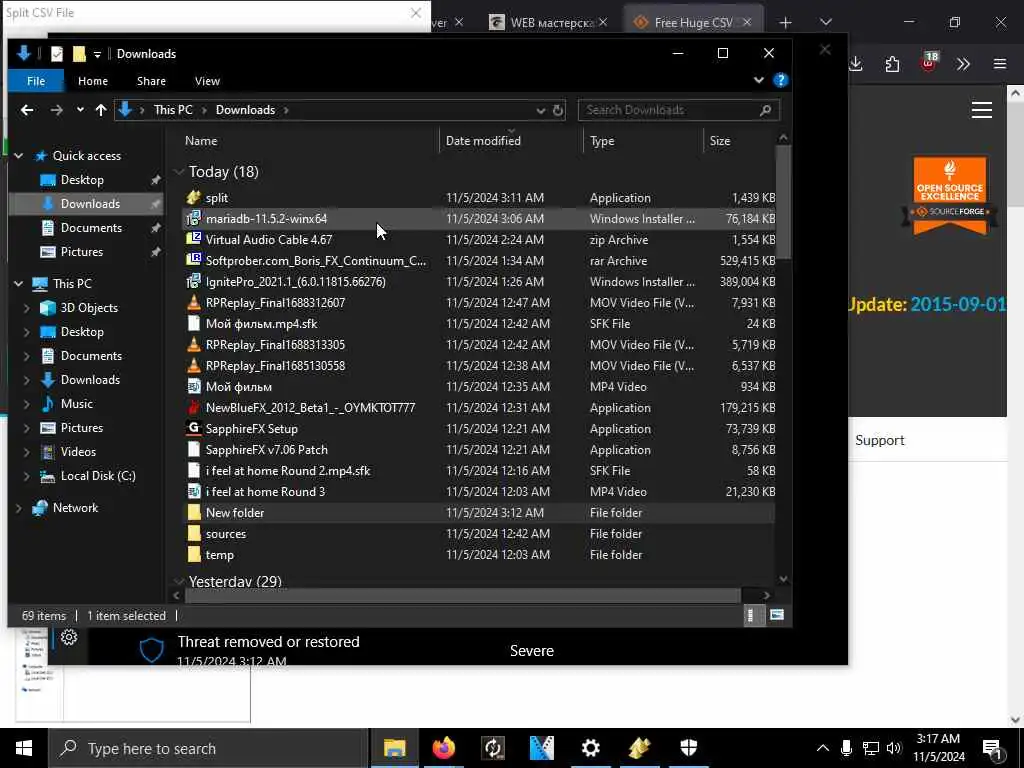This screenshot has width=1024, height=768.
Task: Click the Properties quick access toolbar icon
Action: click(x=57, y=54)
